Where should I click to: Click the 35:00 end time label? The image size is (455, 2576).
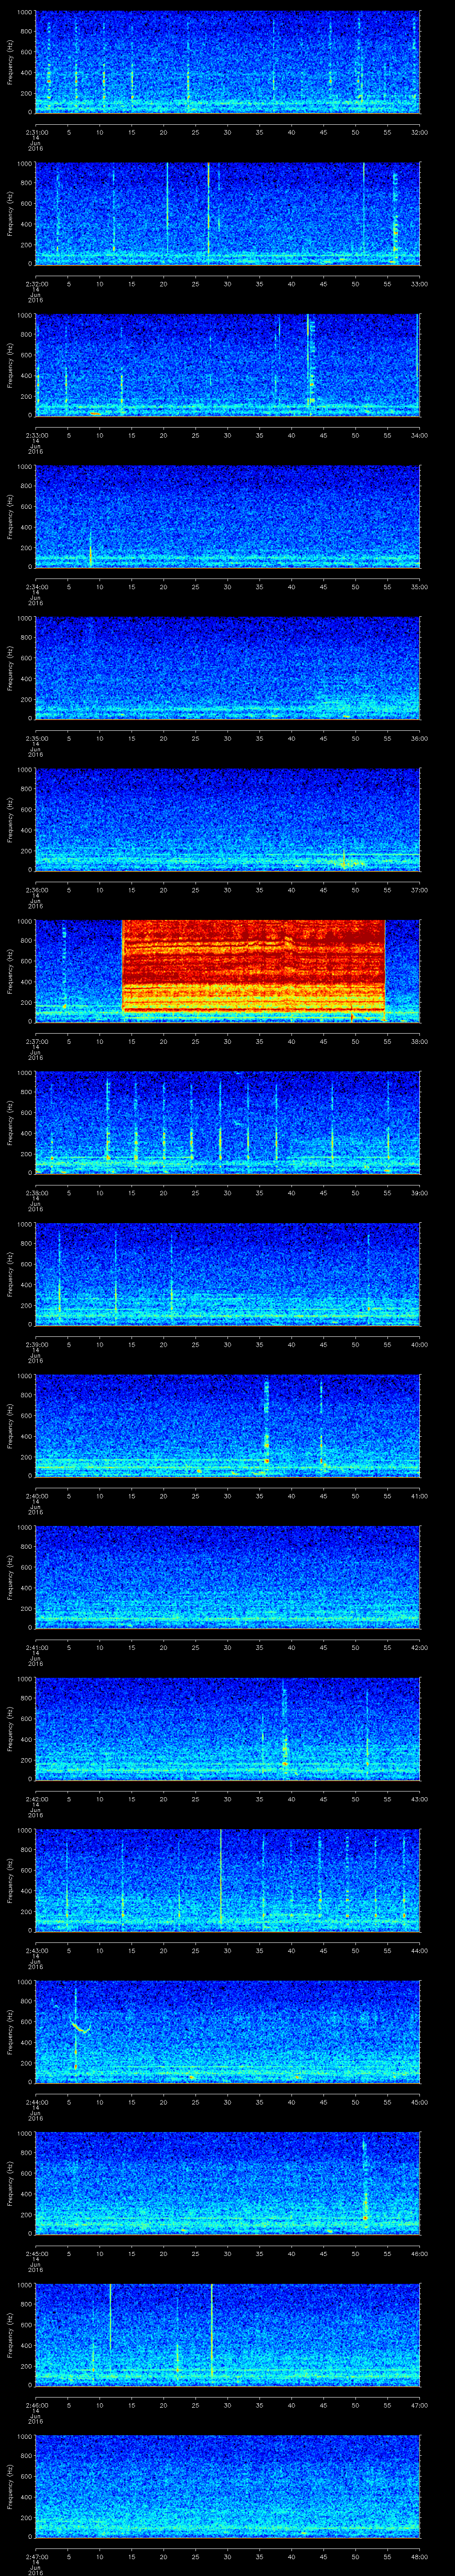(419, 587)
